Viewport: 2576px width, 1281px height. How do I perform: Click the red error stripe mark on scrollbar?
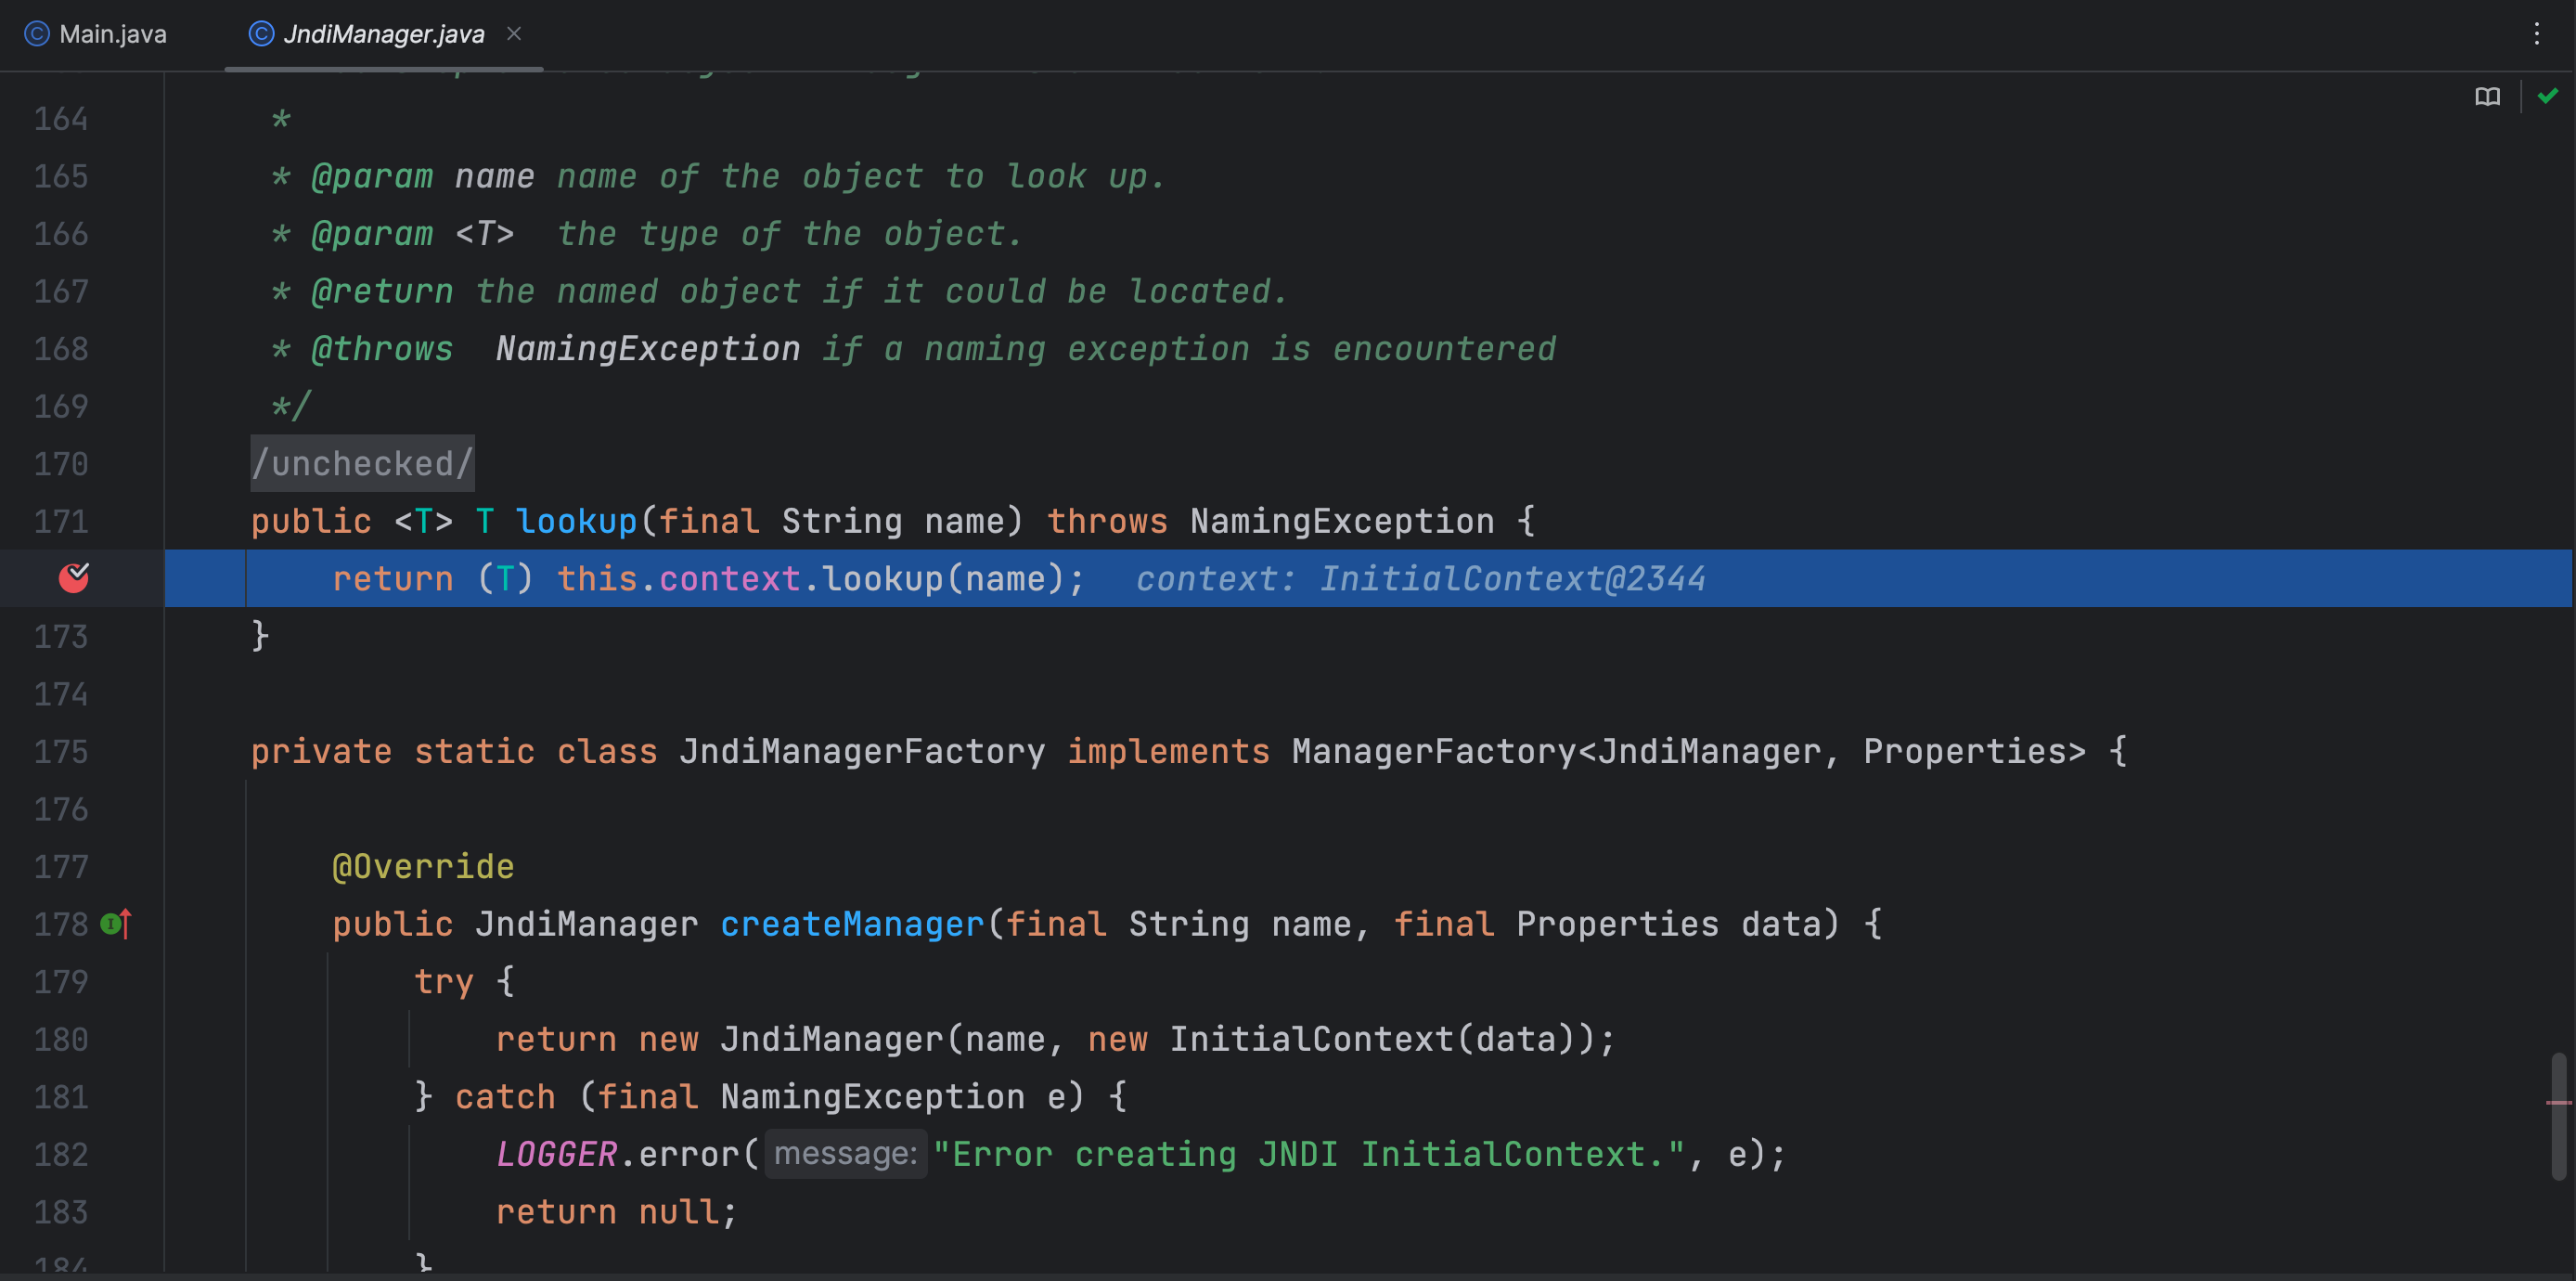(x=2558, y=1102)
